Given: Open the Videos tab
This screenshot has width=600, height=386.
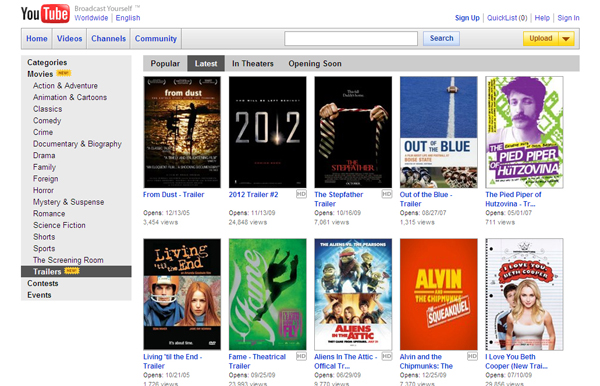Looking at the screenshot, I should point(69,39).
